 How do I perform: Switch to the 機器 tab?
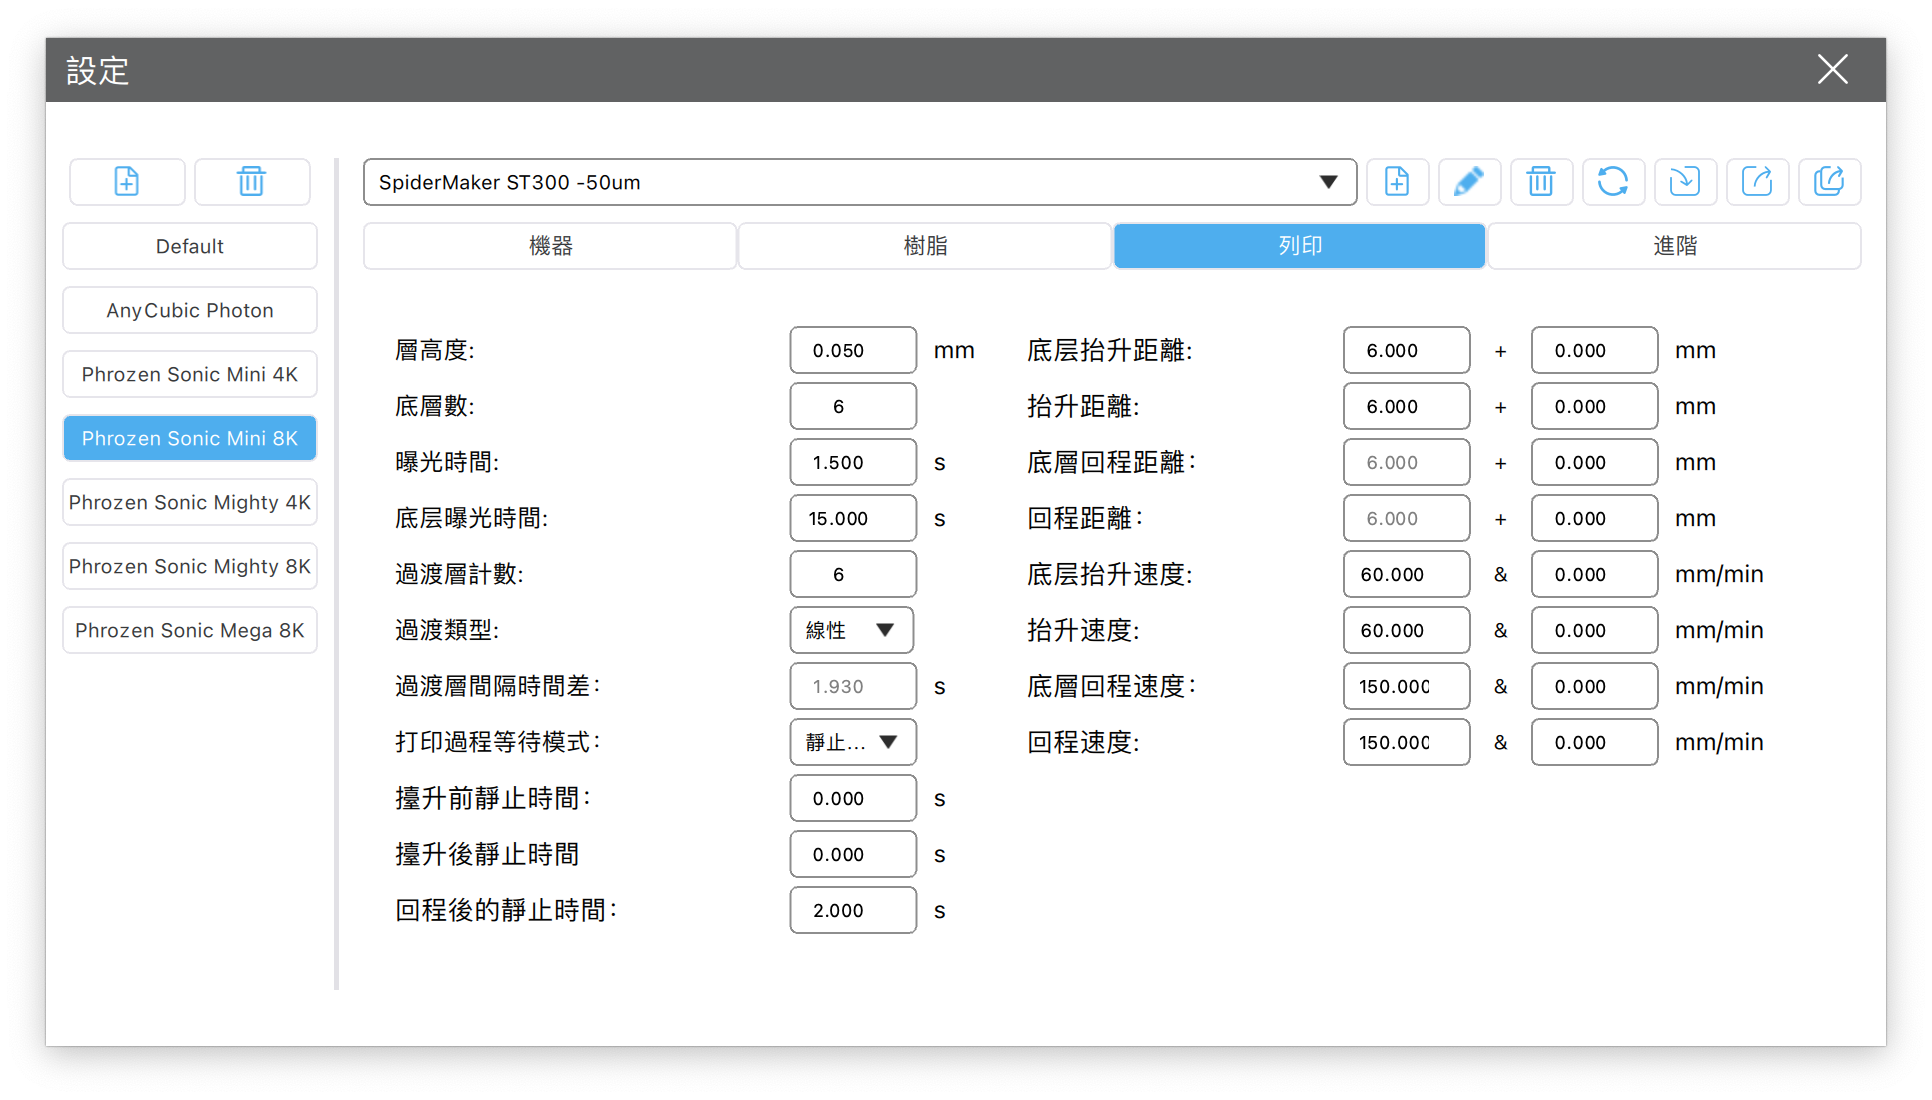[550, 246]
